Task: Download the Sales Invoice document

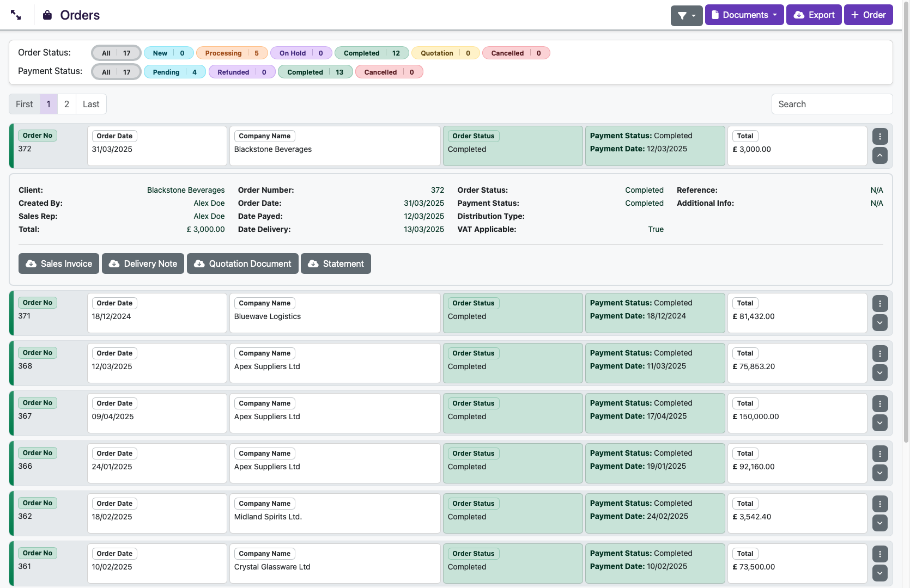Action: click(x=58, y=264)
